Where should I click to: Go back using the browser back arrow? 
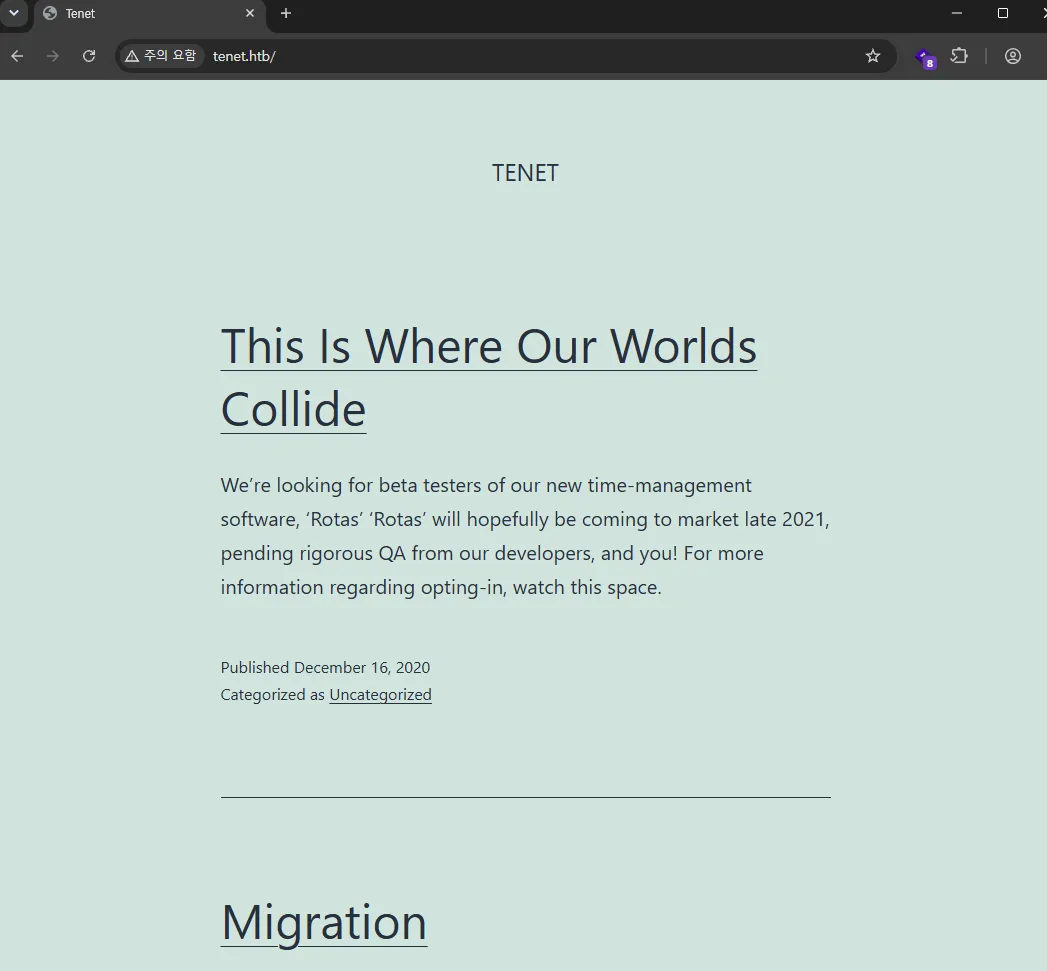pos(17,56)
